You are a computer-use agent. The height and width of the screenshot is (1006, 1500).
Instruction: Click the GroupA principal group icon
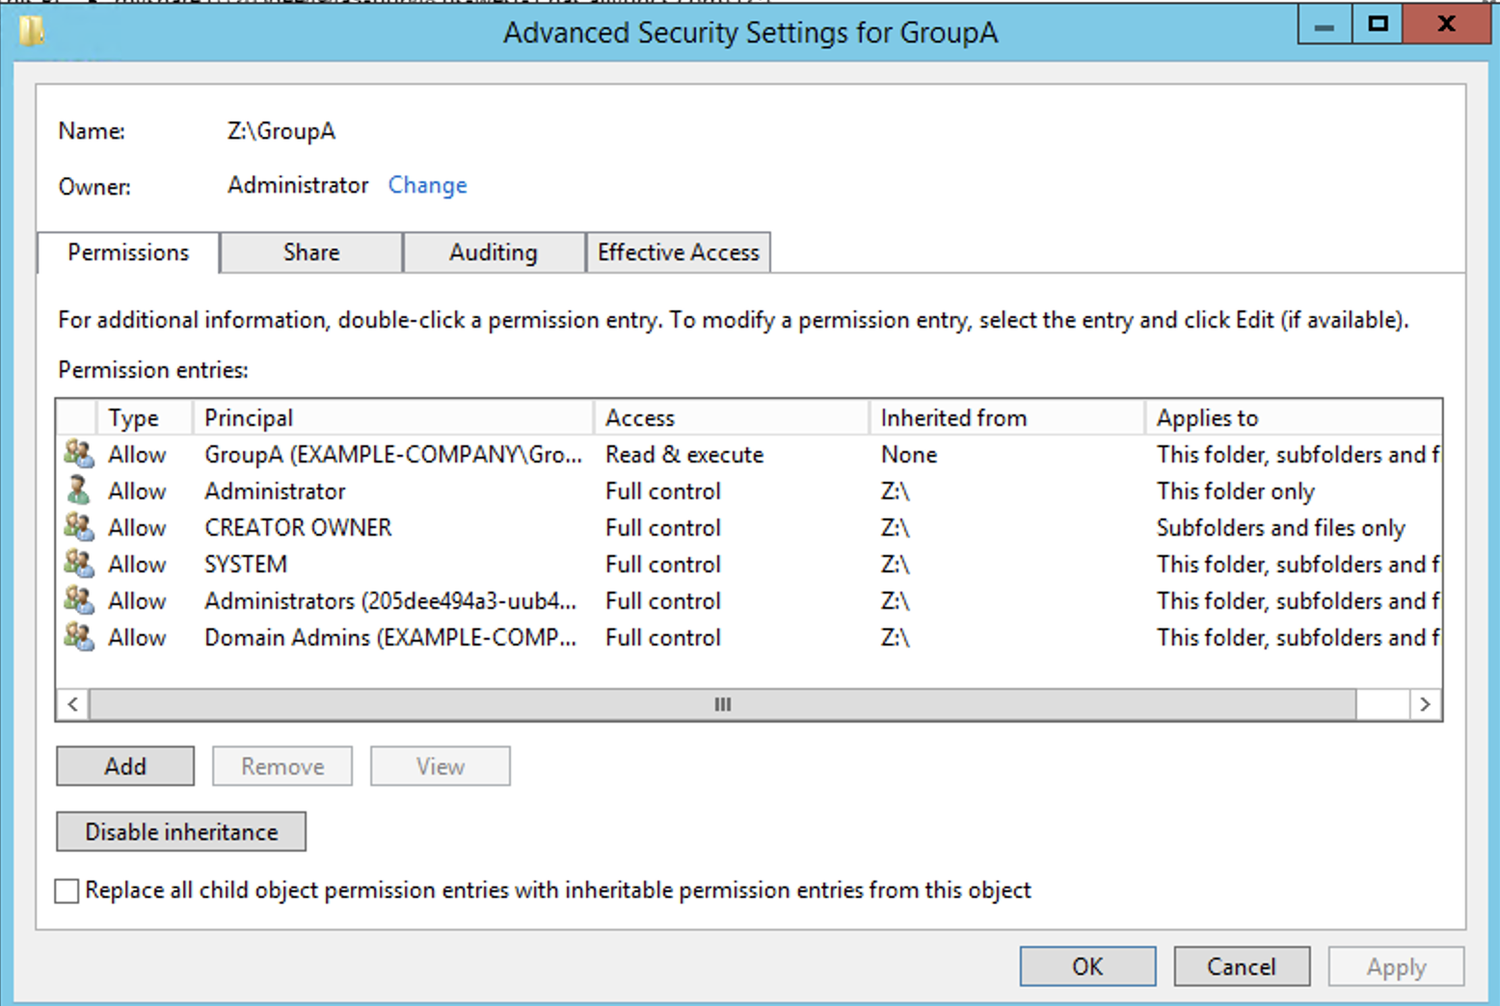point(79,454)
